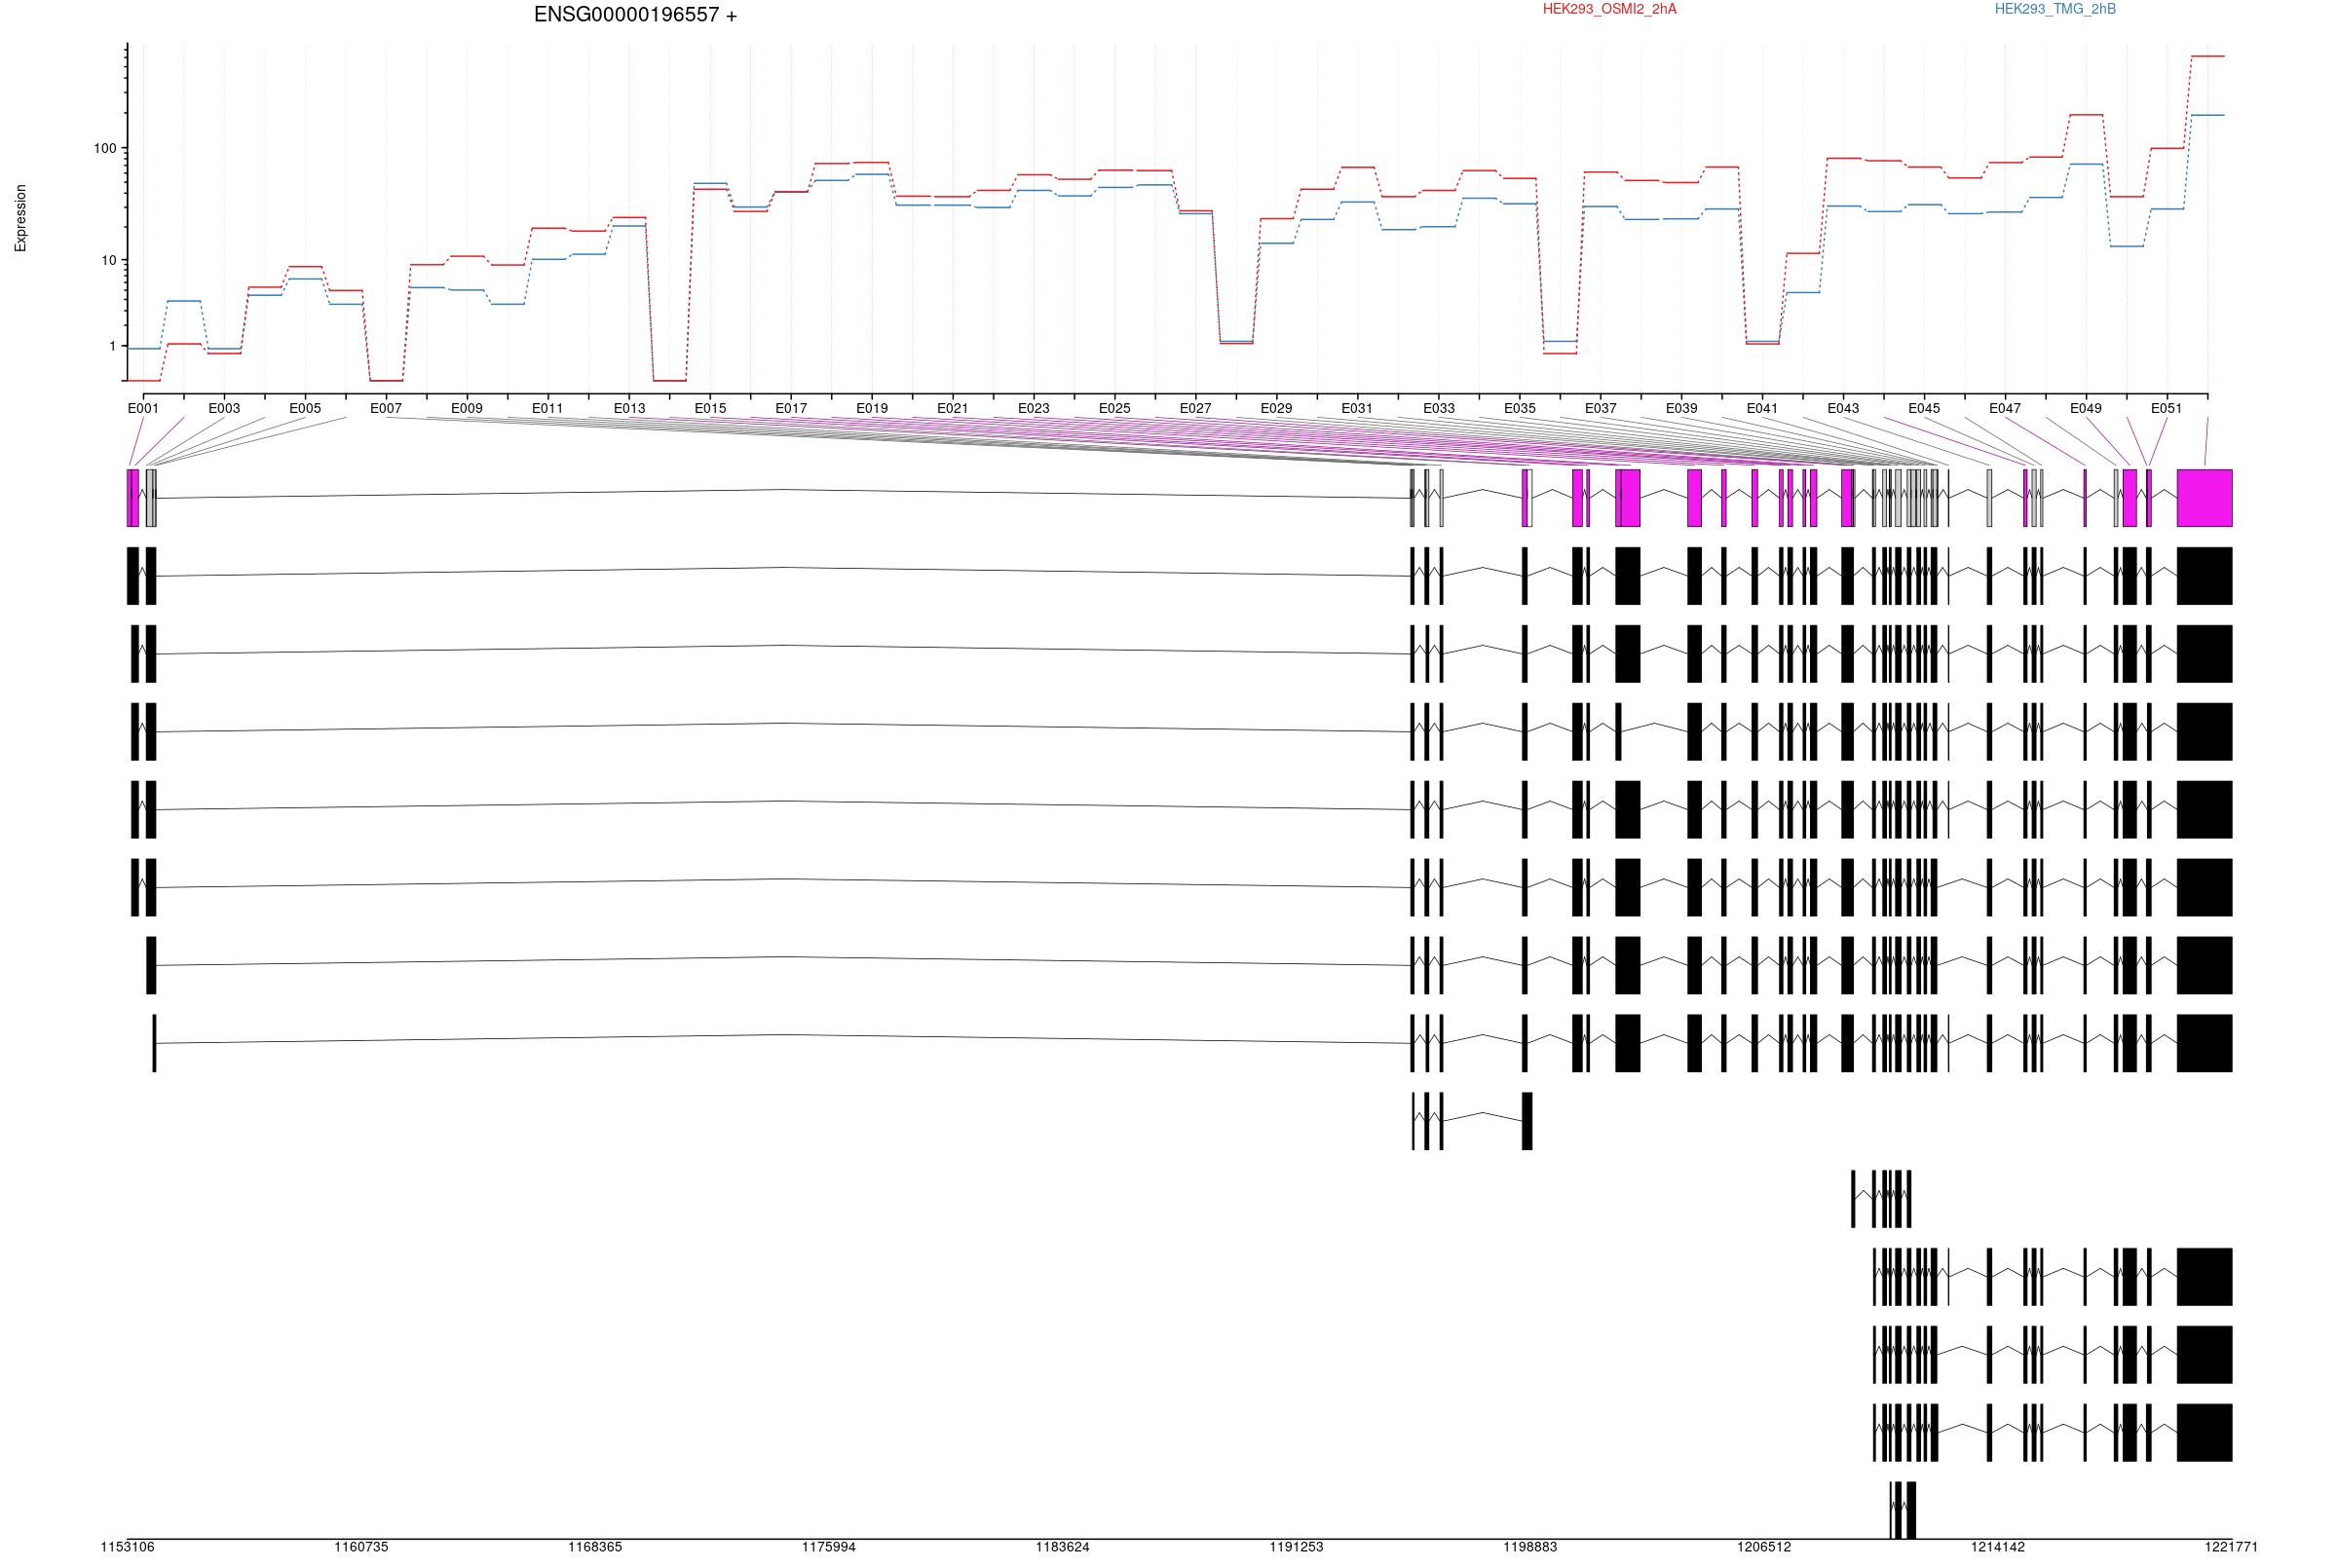The height and width of the screenshot is (1568, 2338).
Task: Select the HEK293_OSMI2_2hA legend label
Action: (1609, 9)
